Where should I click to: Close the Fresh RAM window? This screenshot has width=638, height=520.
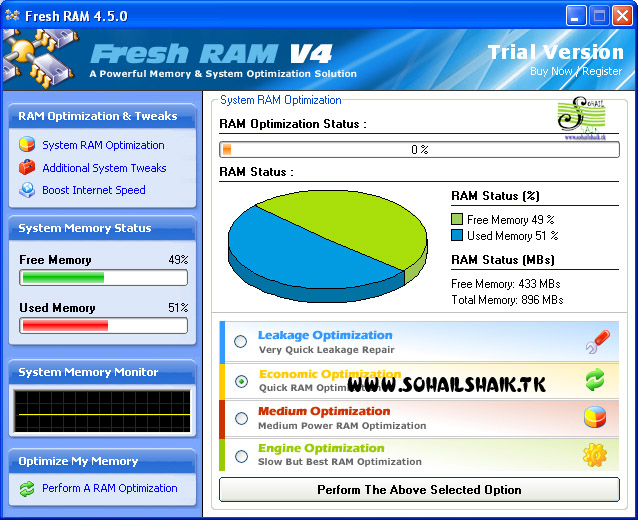pyautogui.click(x=622, y=16)
